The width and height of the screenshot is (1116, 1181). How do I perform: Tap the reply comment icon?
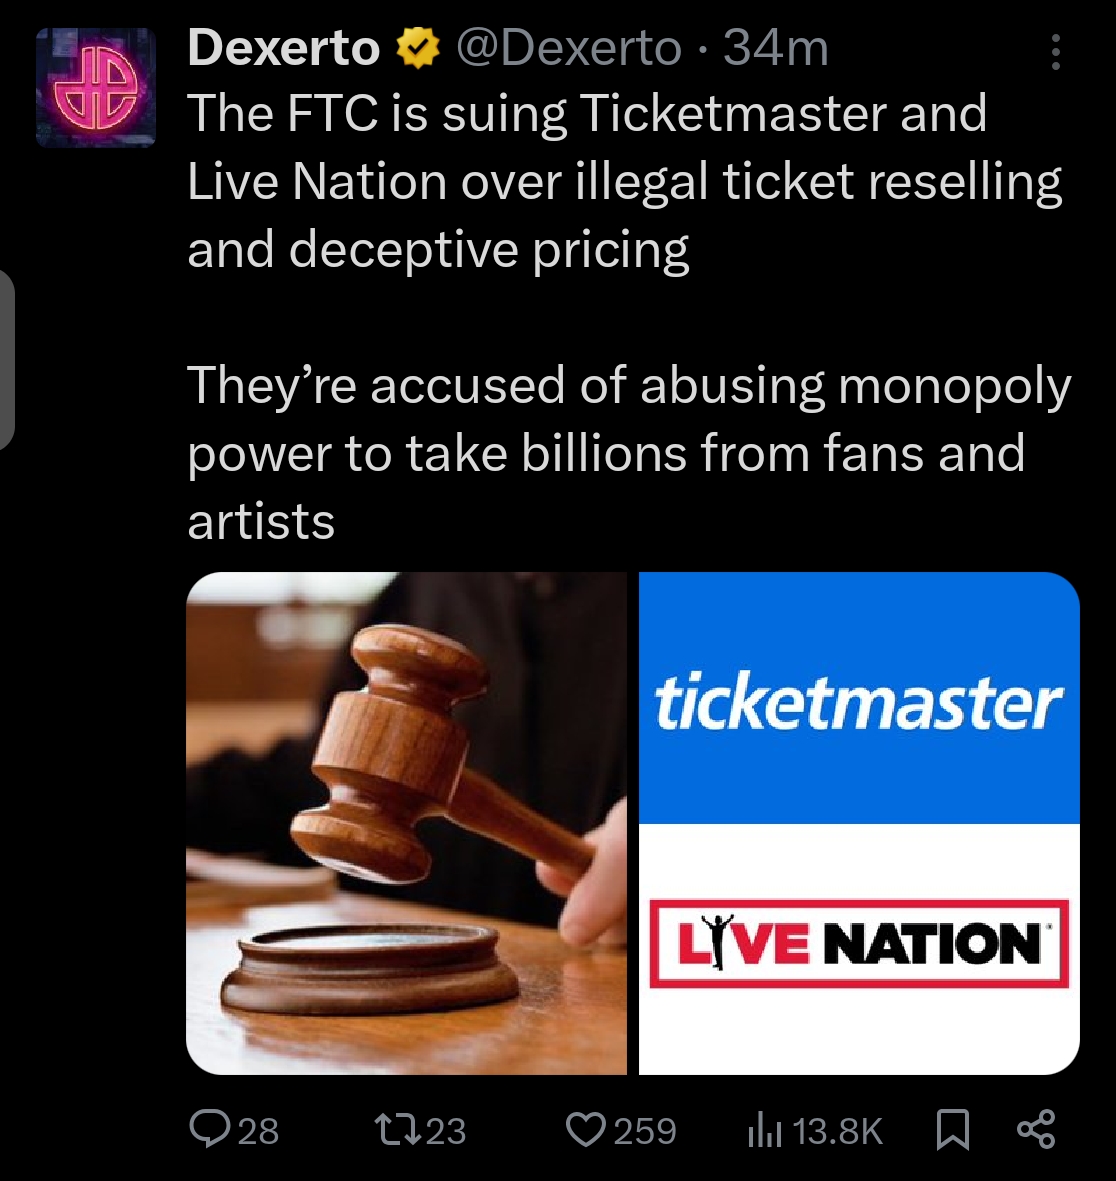pyautogui.click(x=210, y=1130)
